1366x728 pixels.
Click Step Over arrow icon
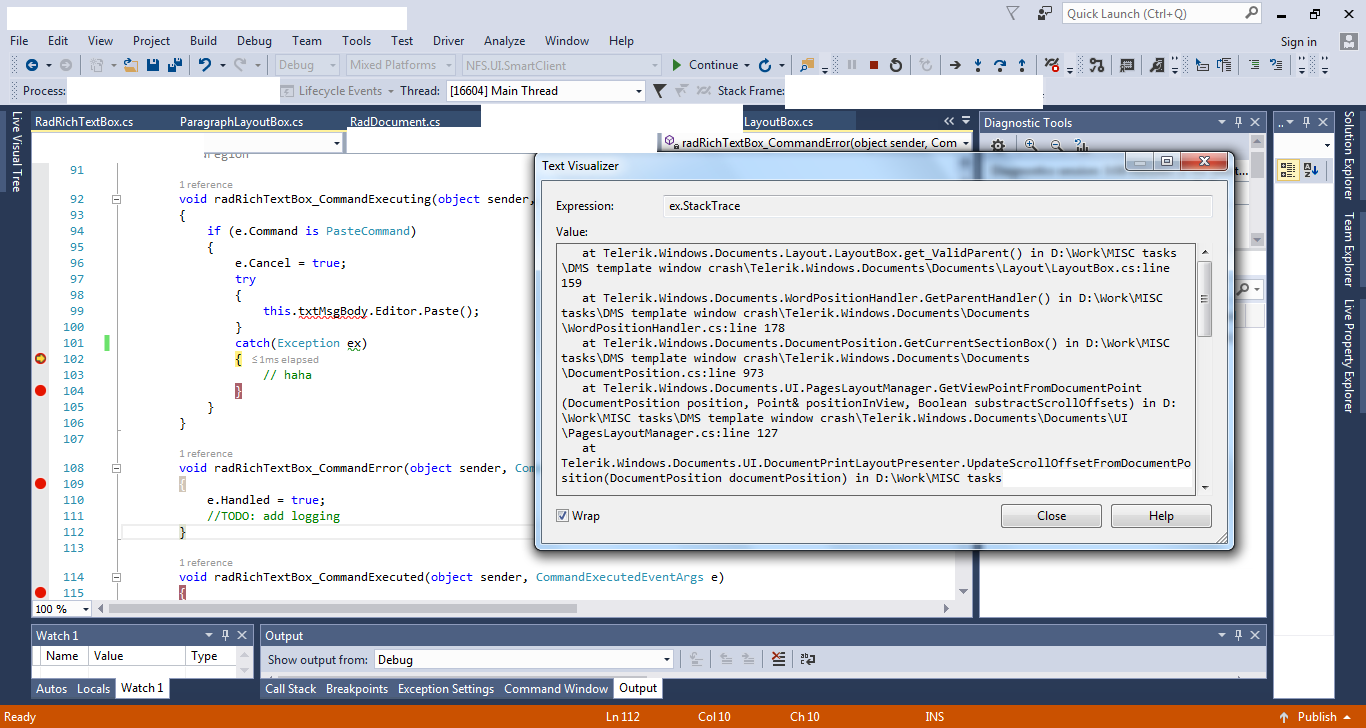tap(999, 65)
